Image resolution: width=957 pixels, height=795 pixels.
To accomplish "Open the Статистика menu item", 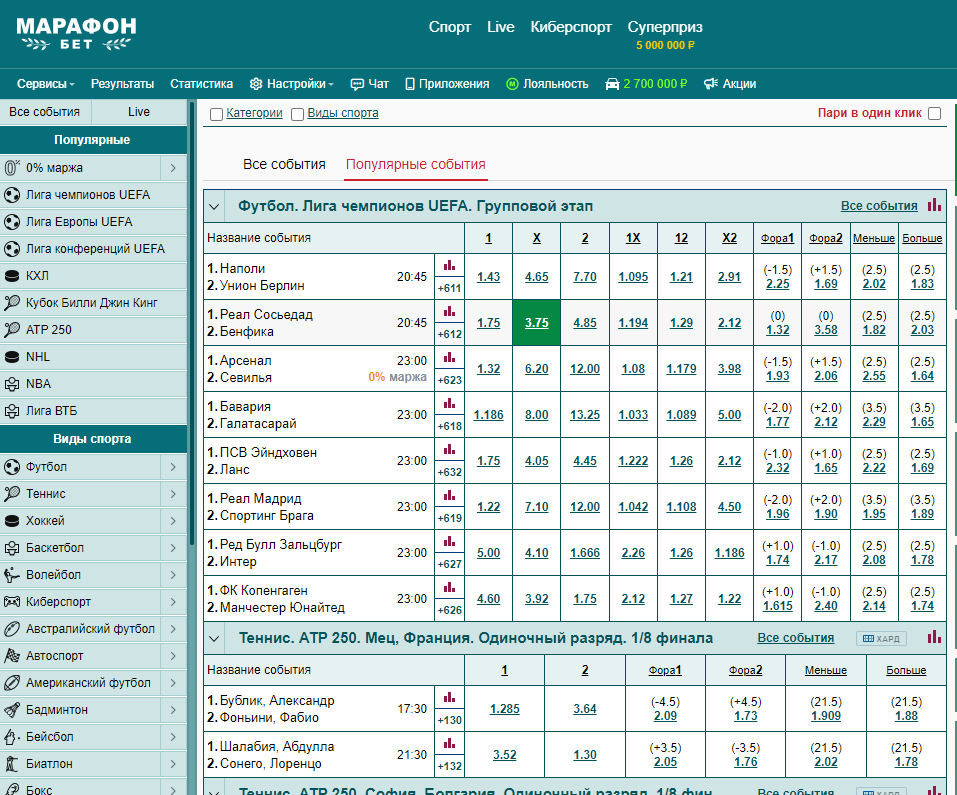I will coord(201,84).
